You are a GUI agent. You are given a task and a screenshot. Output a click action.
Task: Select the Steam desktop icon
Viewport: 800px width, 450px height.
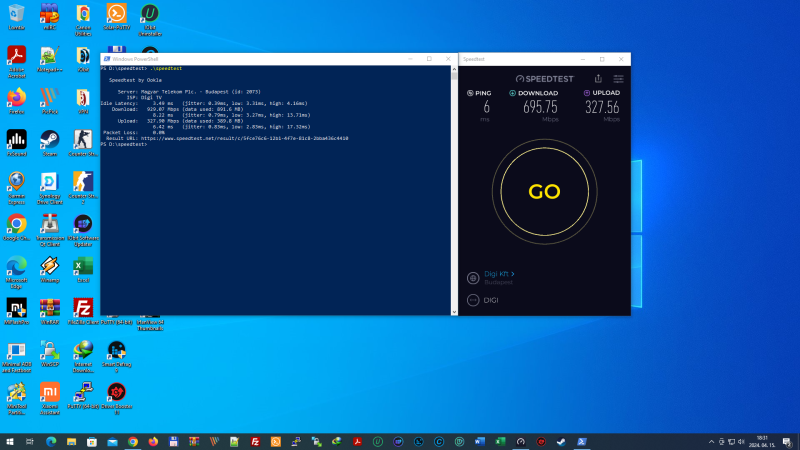(x=49, y=143)
